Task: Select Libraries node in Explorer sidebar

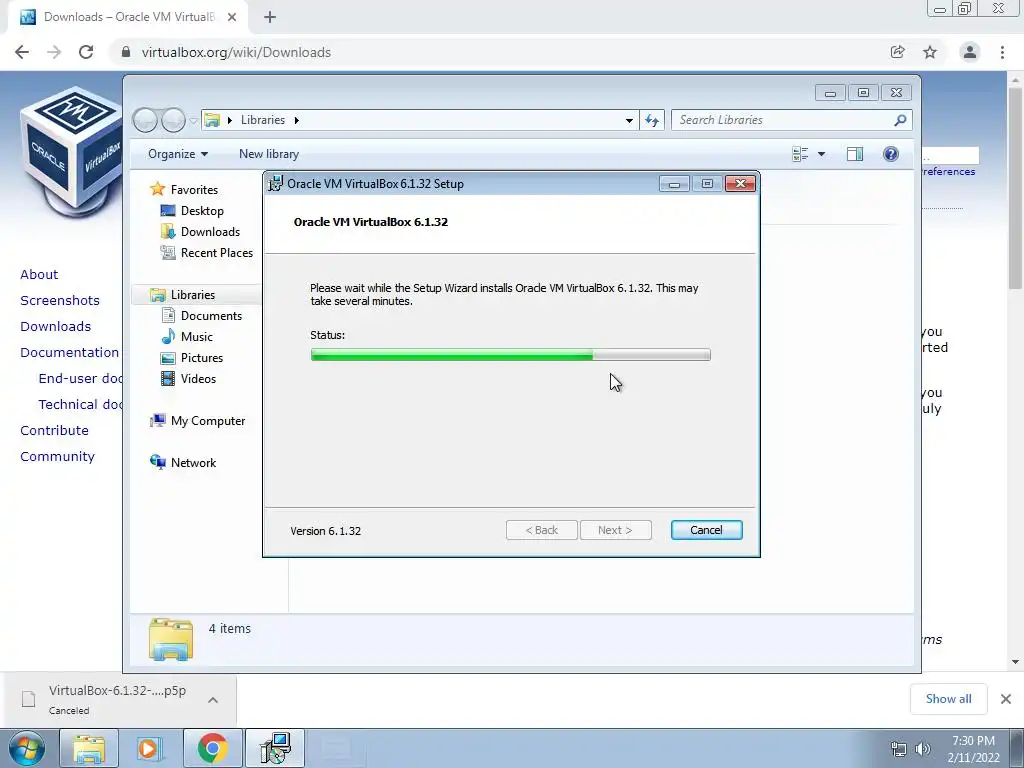Action: tap(193, 295)
